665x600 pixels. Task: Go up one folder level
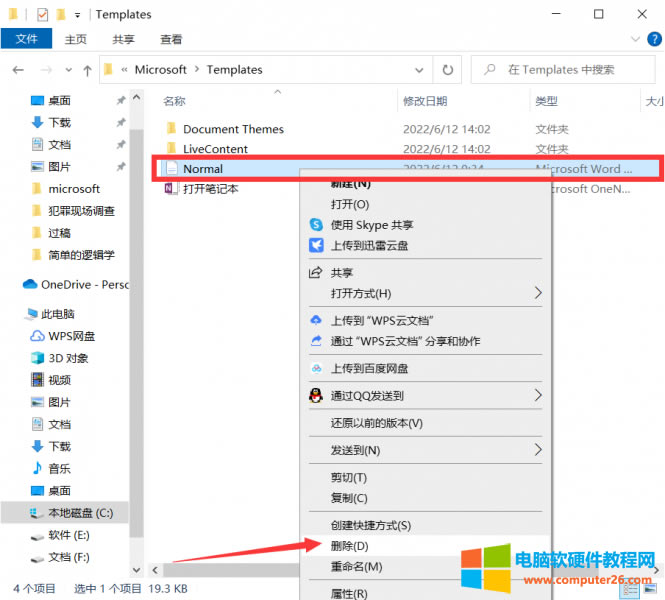click(87, 70)
